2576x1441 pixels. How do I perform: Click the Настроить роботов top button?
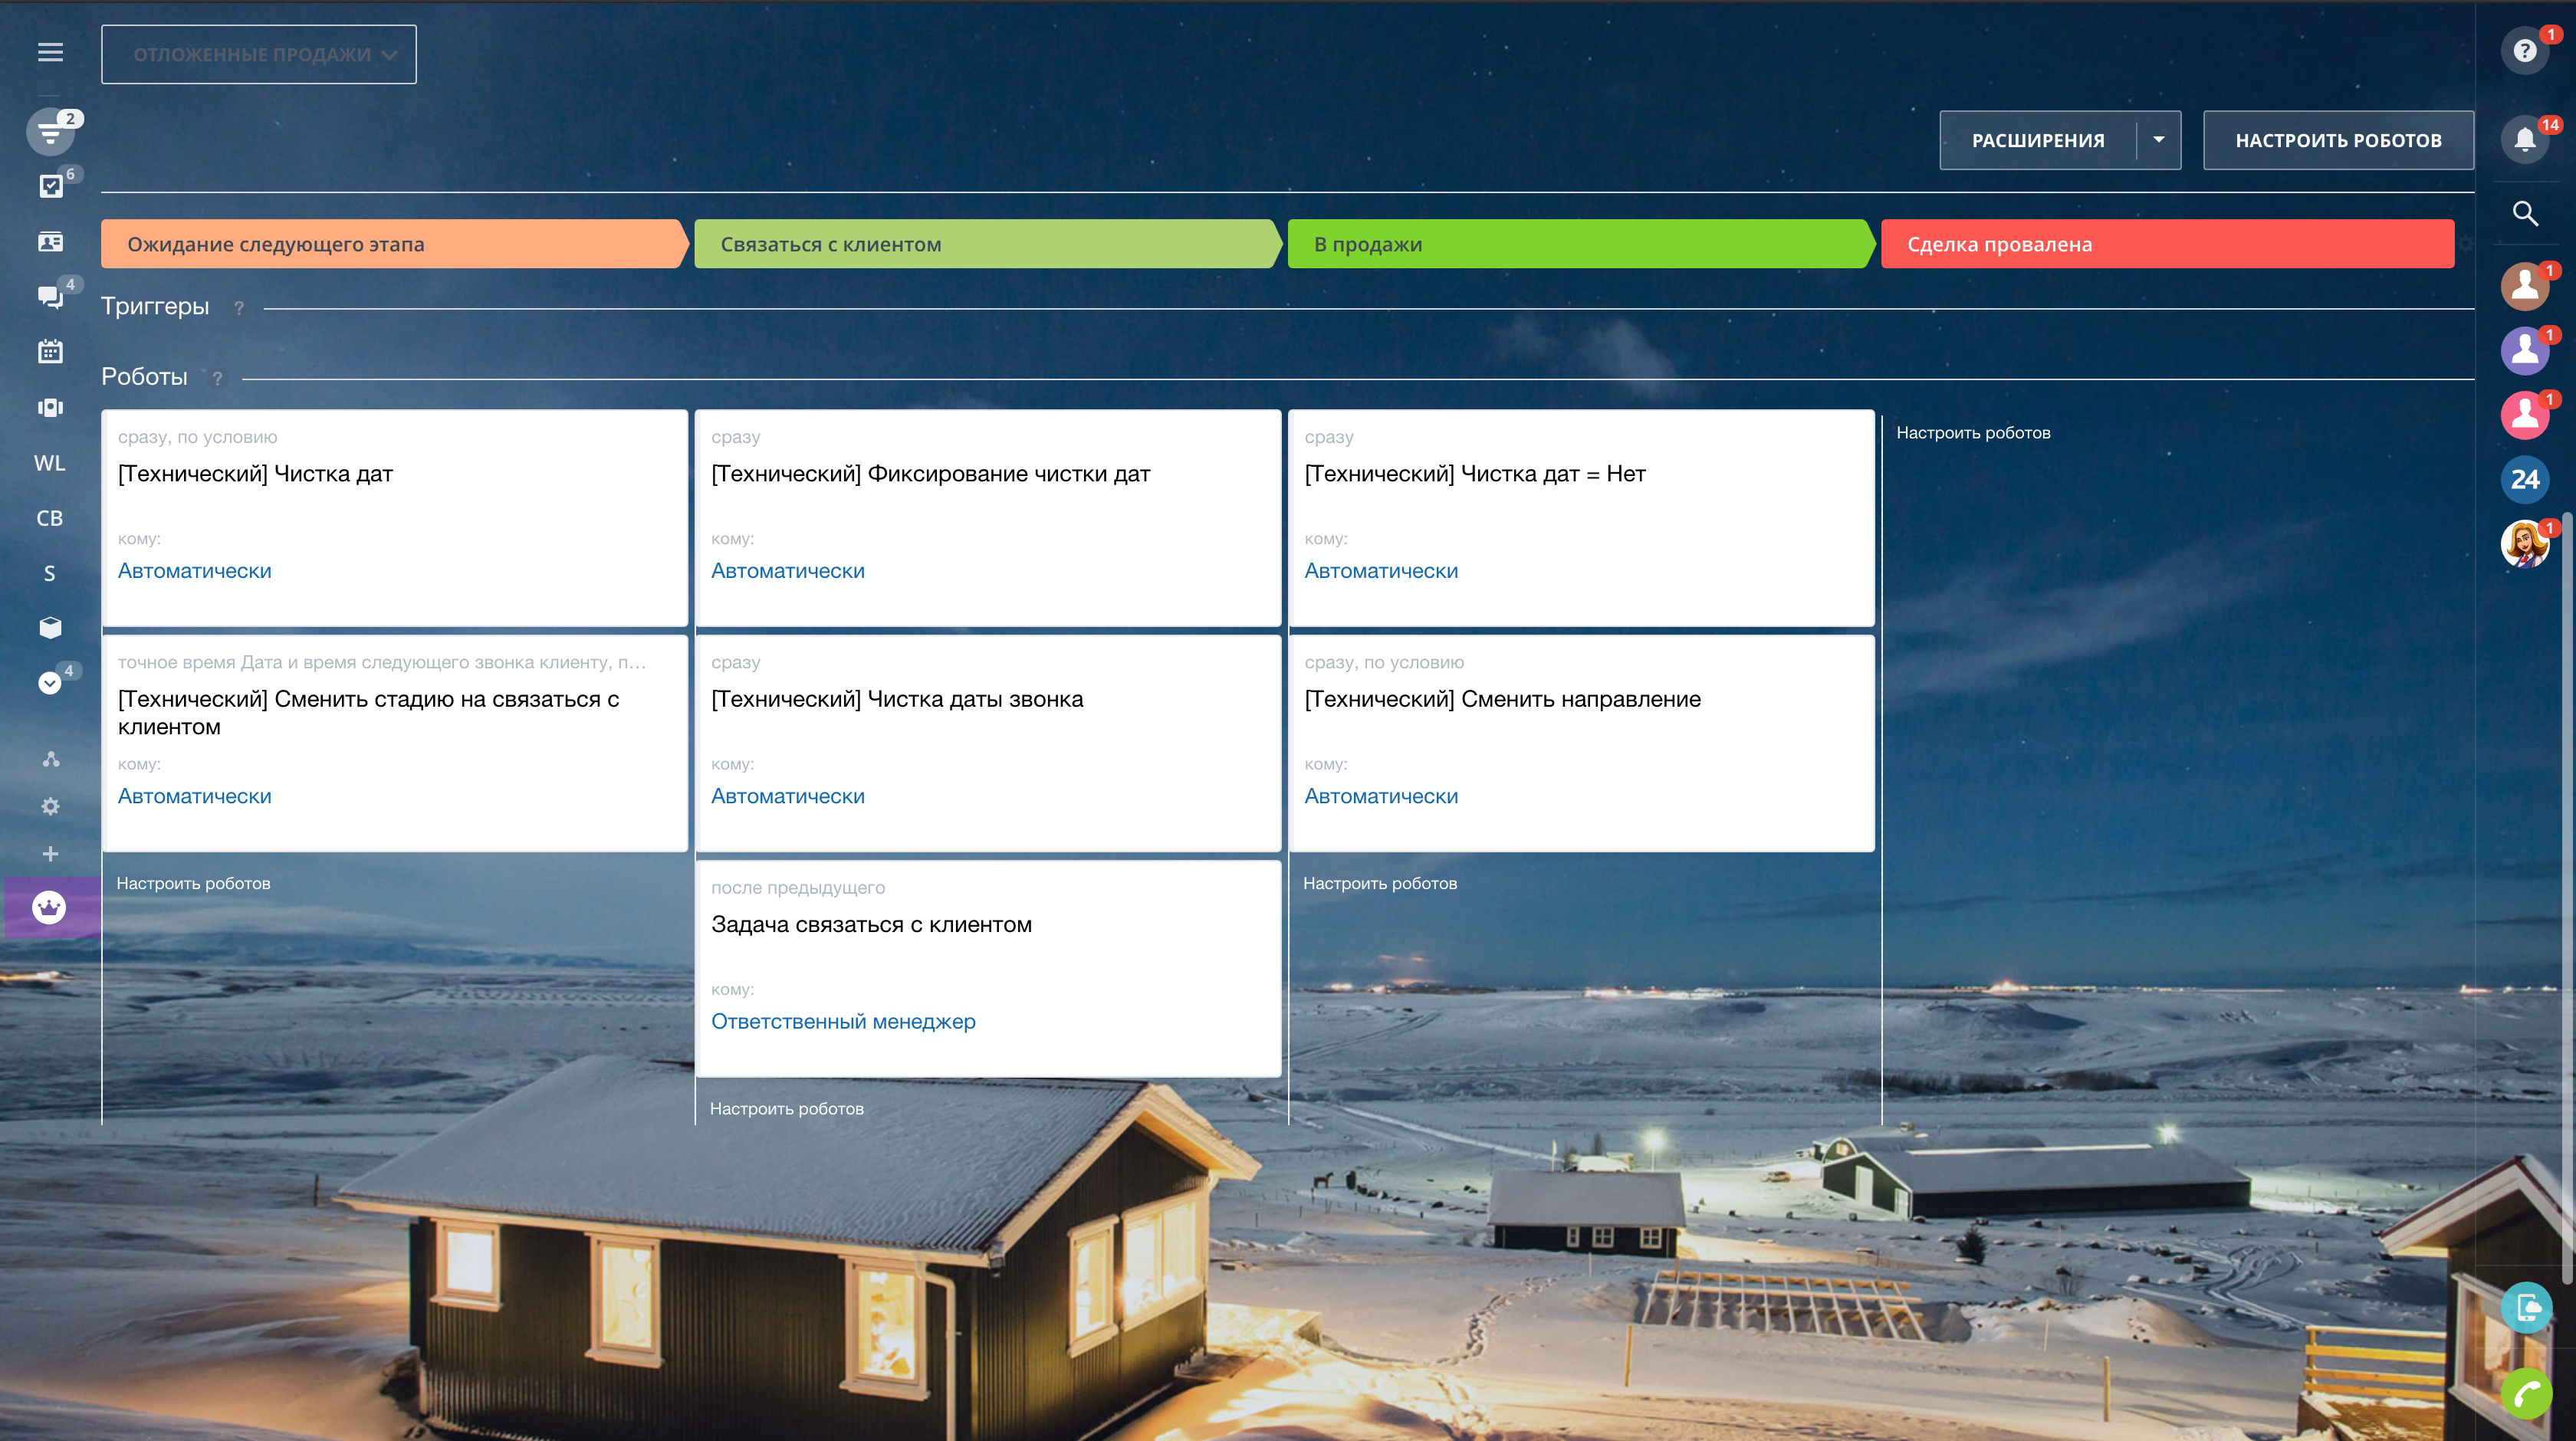point(2338,140)
